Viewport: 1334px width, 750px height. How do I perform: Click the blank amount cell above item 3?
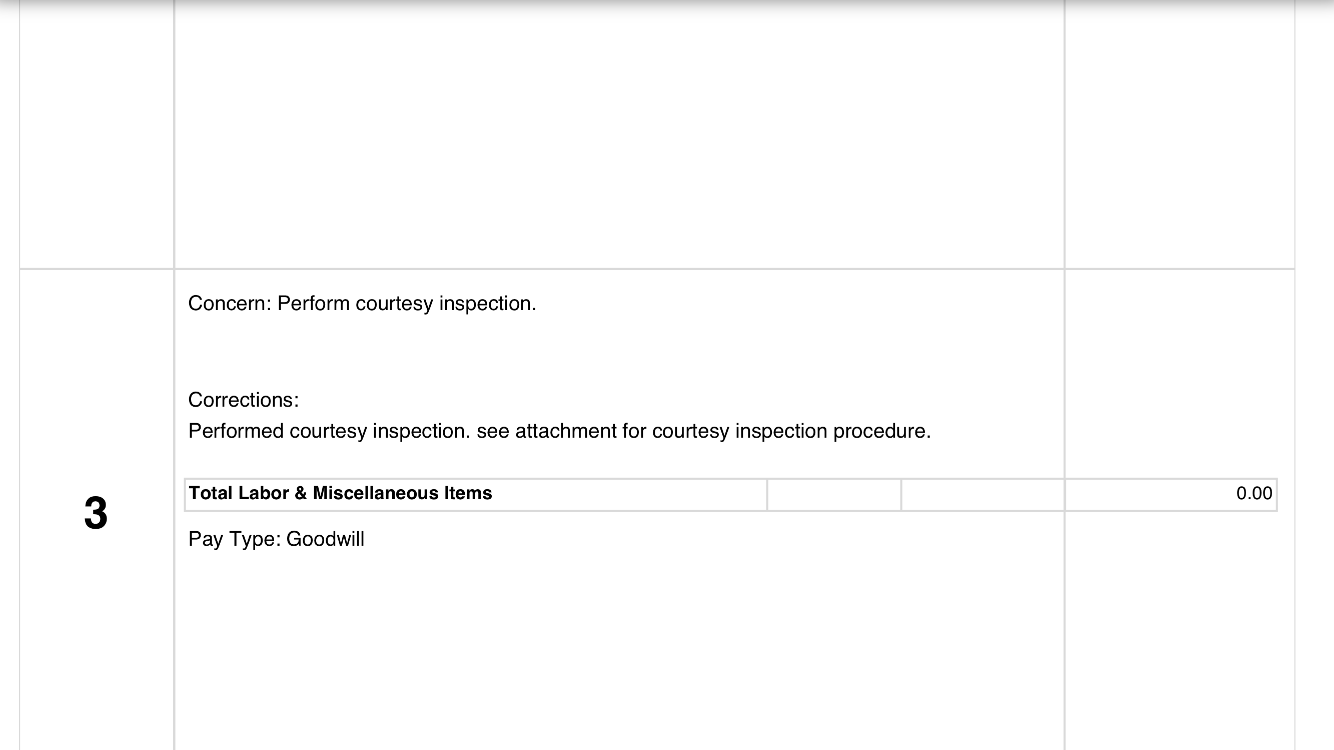pyautogui.click(x=1180, y=134)
